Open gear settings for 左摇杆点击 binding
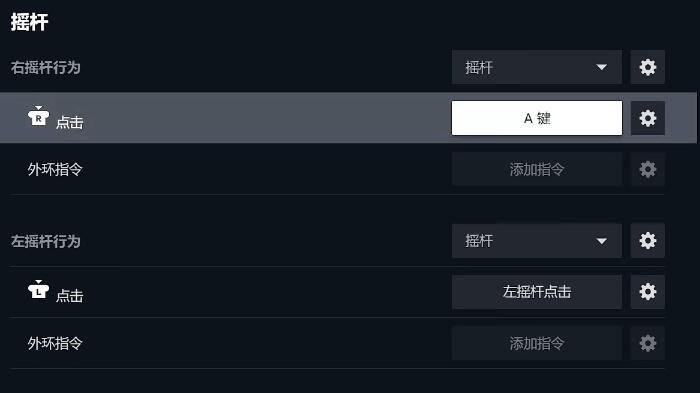 tap(647, 292)
